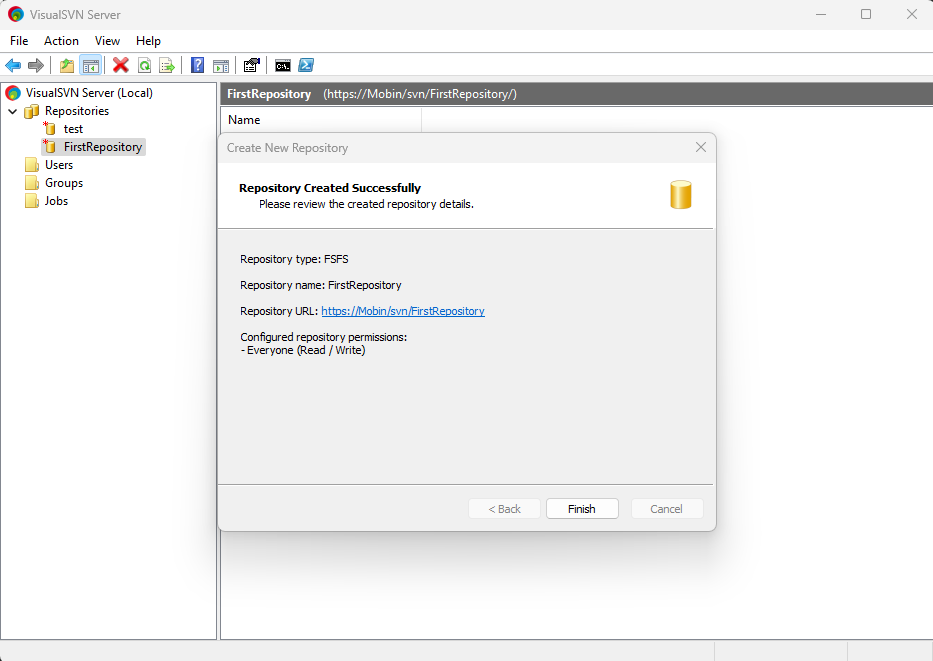
Task: Open the FirstRepository URL link
Action: click(x=403, y=311)
